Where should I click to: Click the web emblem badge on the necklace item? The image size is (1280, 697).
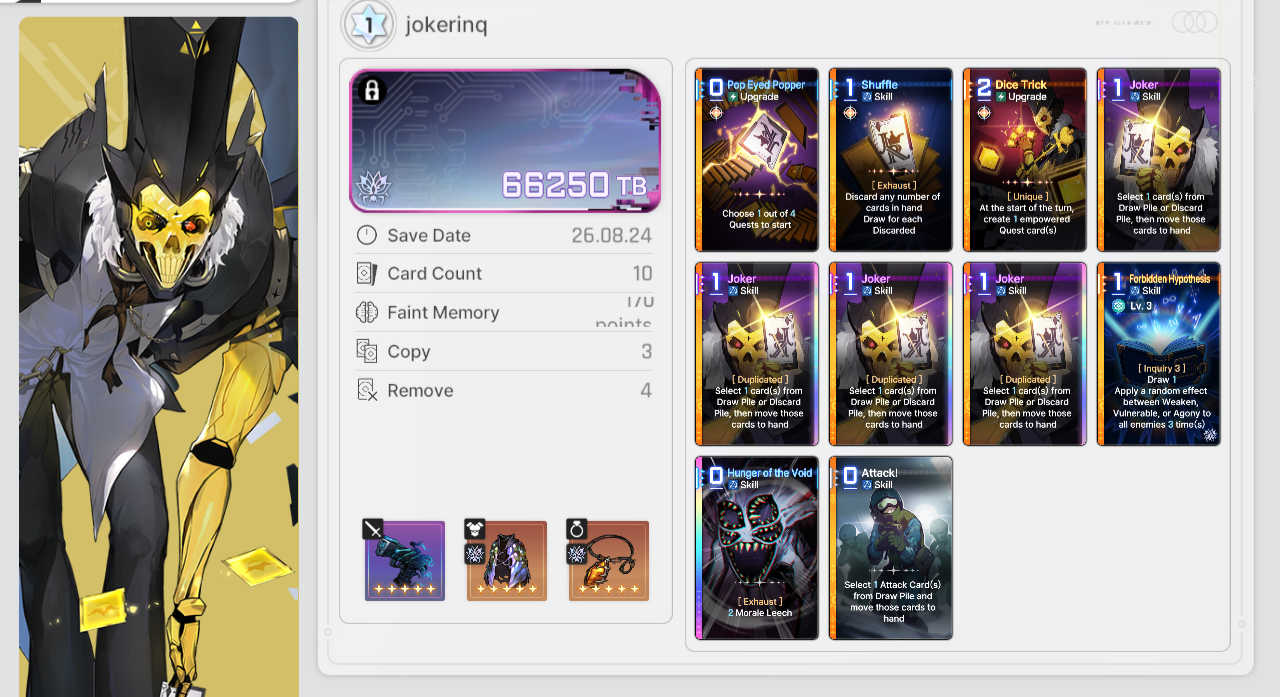[x=577, y=553]
